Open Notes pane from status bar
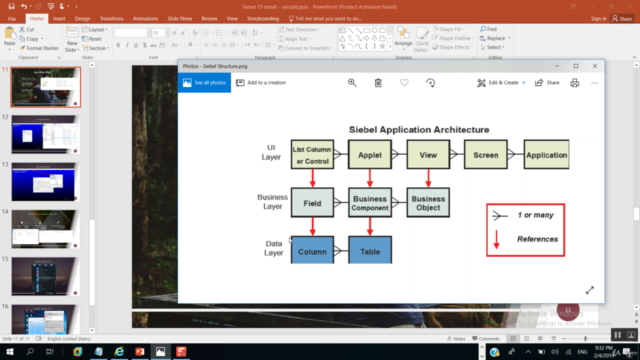This screenshot has width=640, height=360. pos(456,339)
